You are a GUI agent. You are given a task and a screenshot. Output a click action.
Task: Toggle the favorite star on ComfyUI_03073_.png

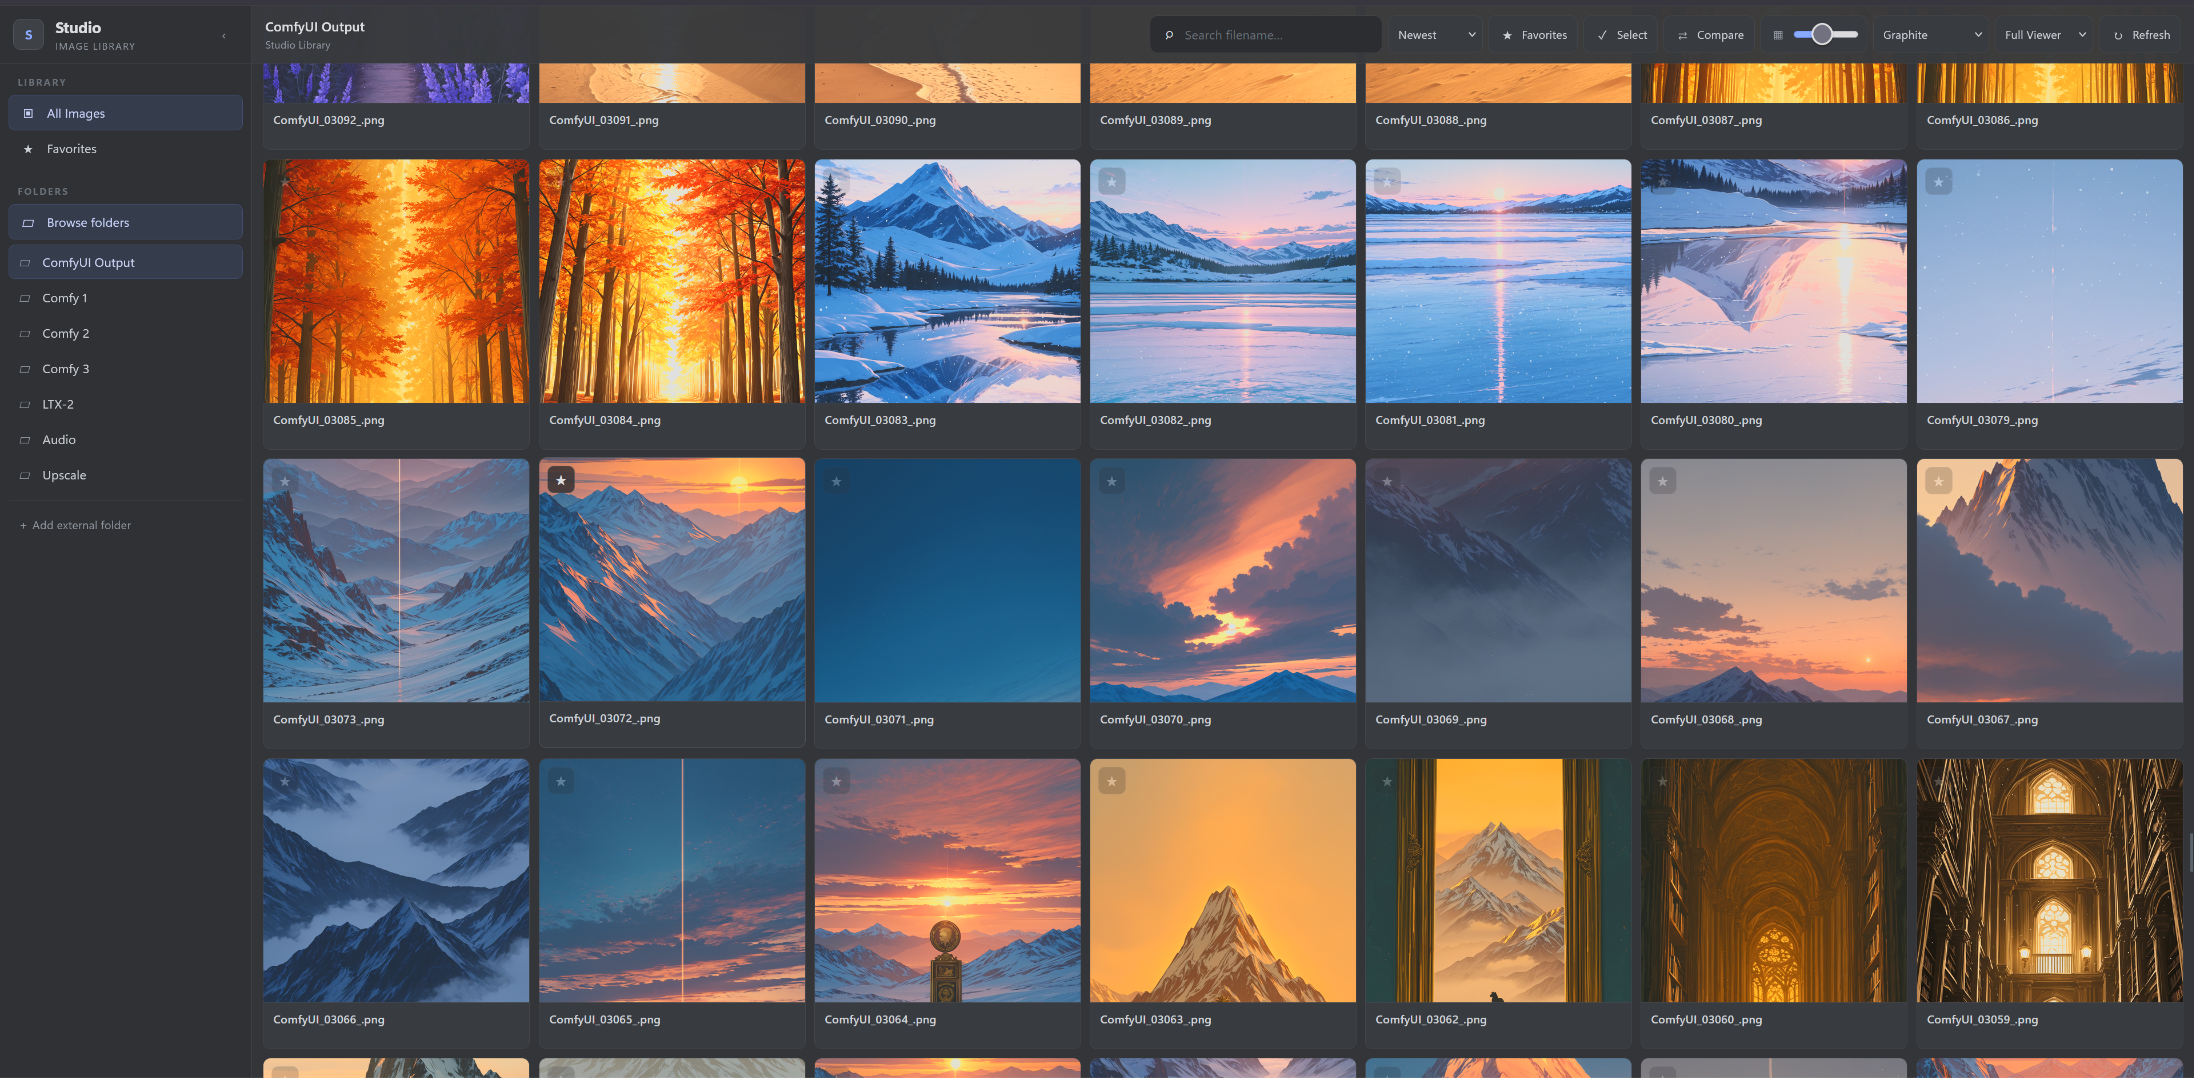[285, 482]
